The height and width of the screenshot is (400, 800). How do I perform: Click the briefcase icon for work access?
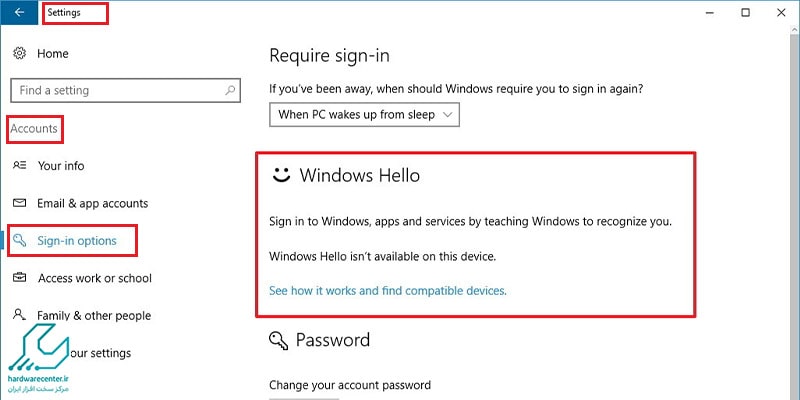19,278
